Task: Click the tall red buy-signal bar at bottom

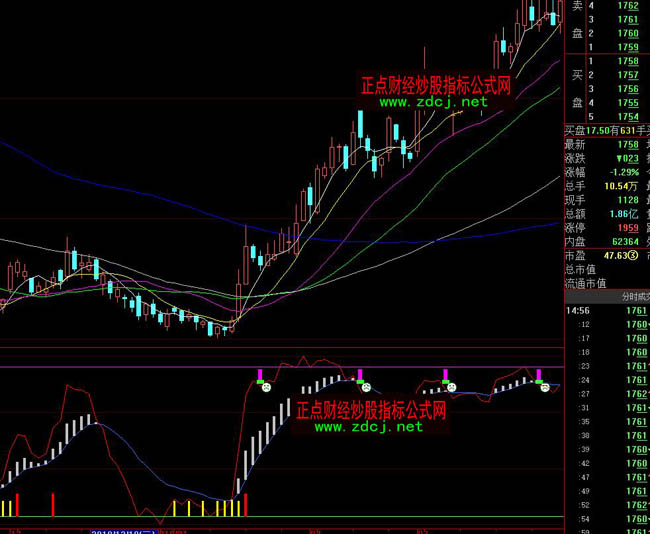Action: (x=247, y=504)
